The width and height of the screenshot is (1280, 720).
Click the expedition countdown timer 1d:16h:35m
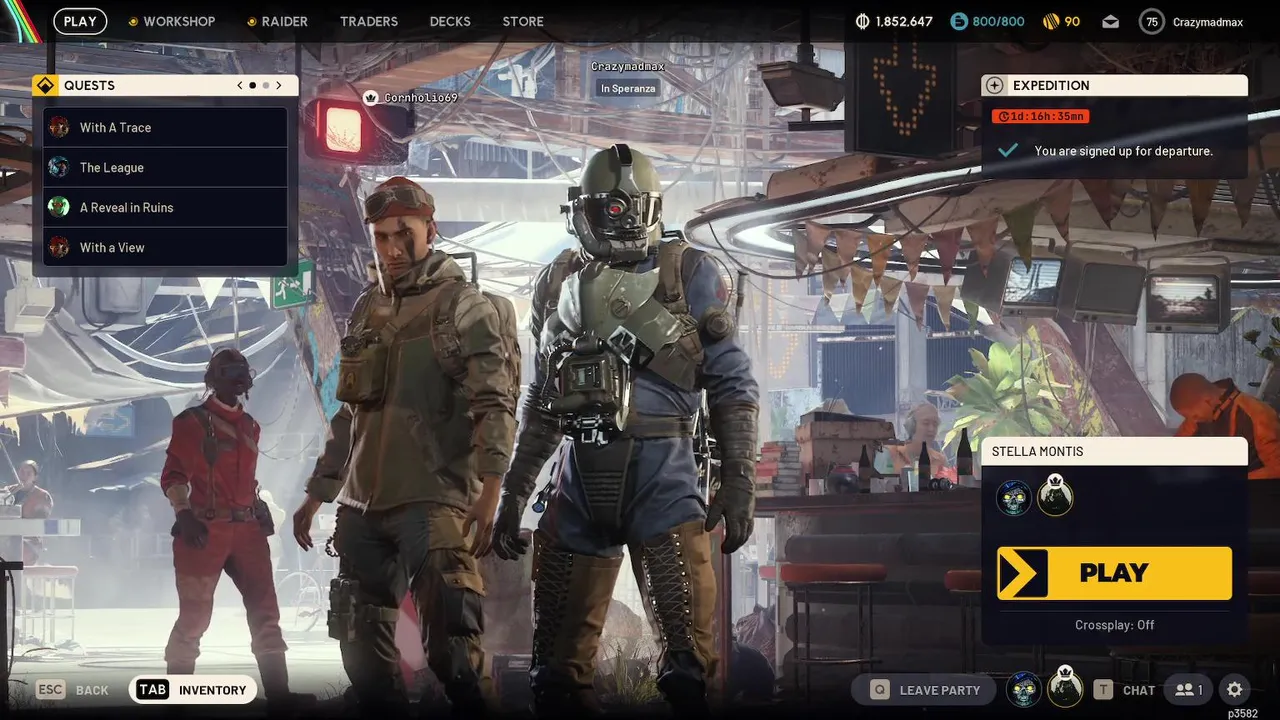point(1041,116)
